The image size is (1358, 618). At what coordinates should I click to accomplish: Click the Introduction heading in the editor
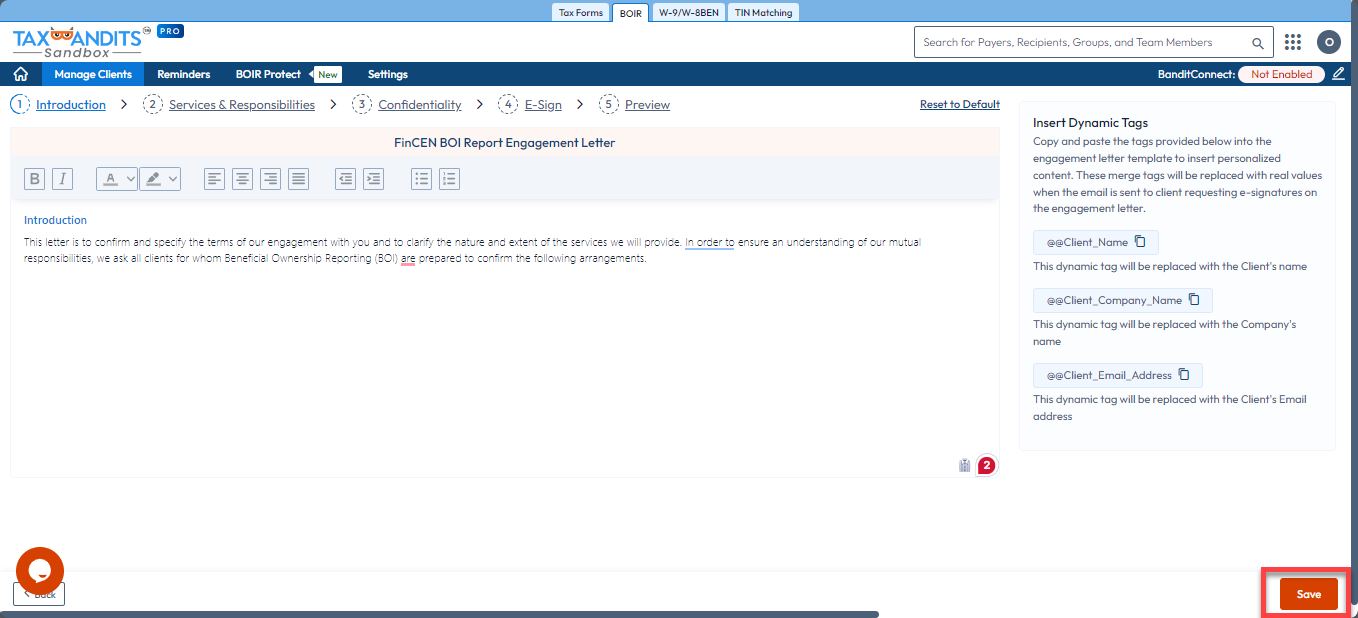[55, 220]
